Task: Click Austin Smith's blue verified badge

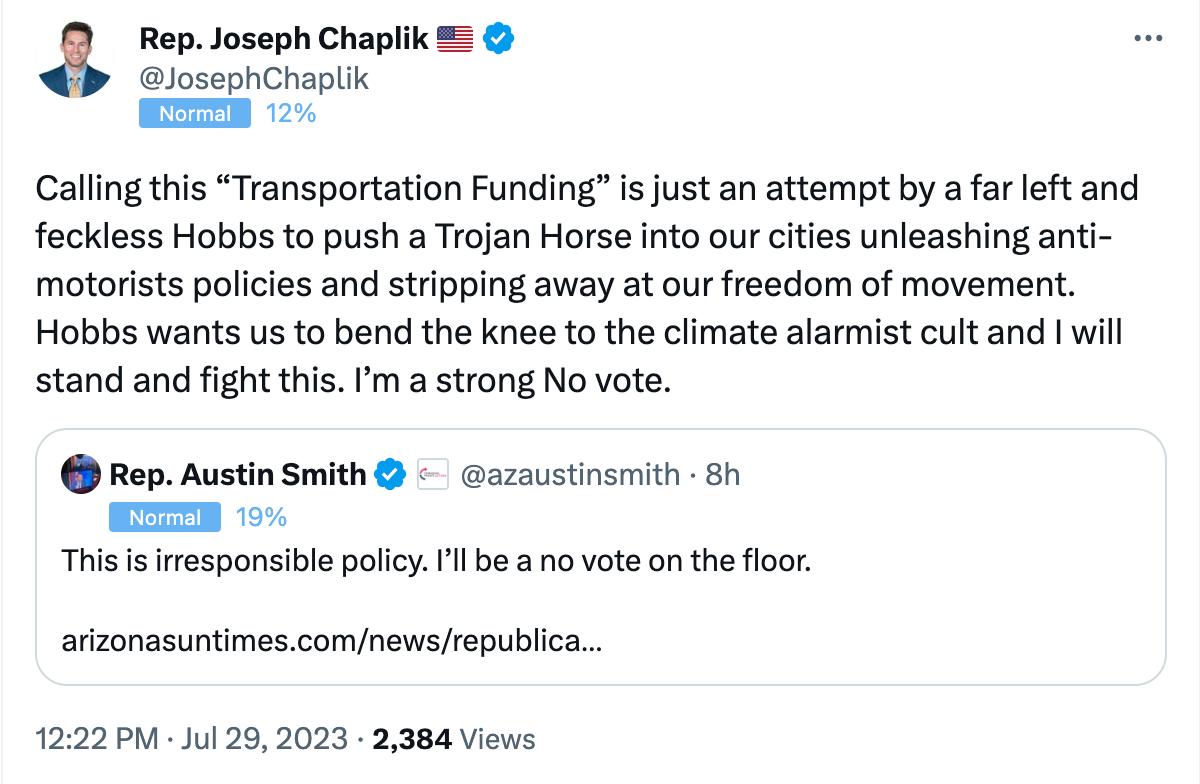Action: pos(389,474)
